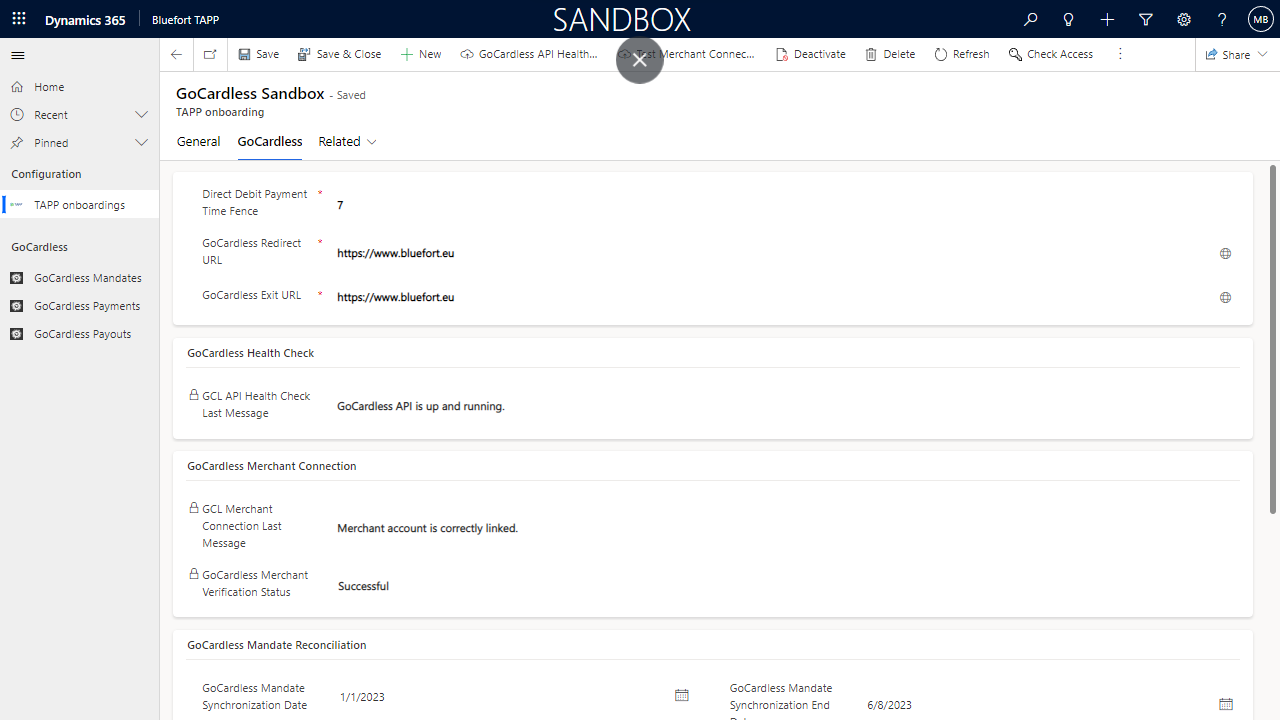Open calendar picker for Synchronization End Date
Viewport: 1280px width, 720px height.
[1226, 705]
